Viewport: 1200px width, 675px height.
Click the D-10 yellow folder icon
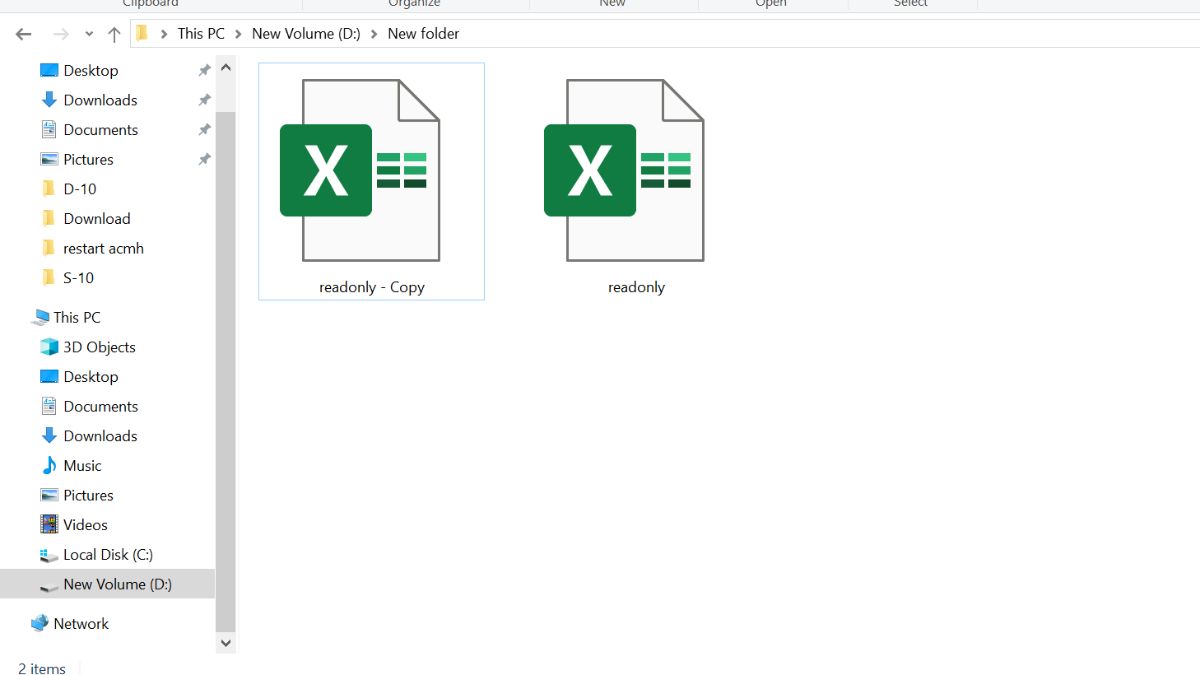coord(49,189)
